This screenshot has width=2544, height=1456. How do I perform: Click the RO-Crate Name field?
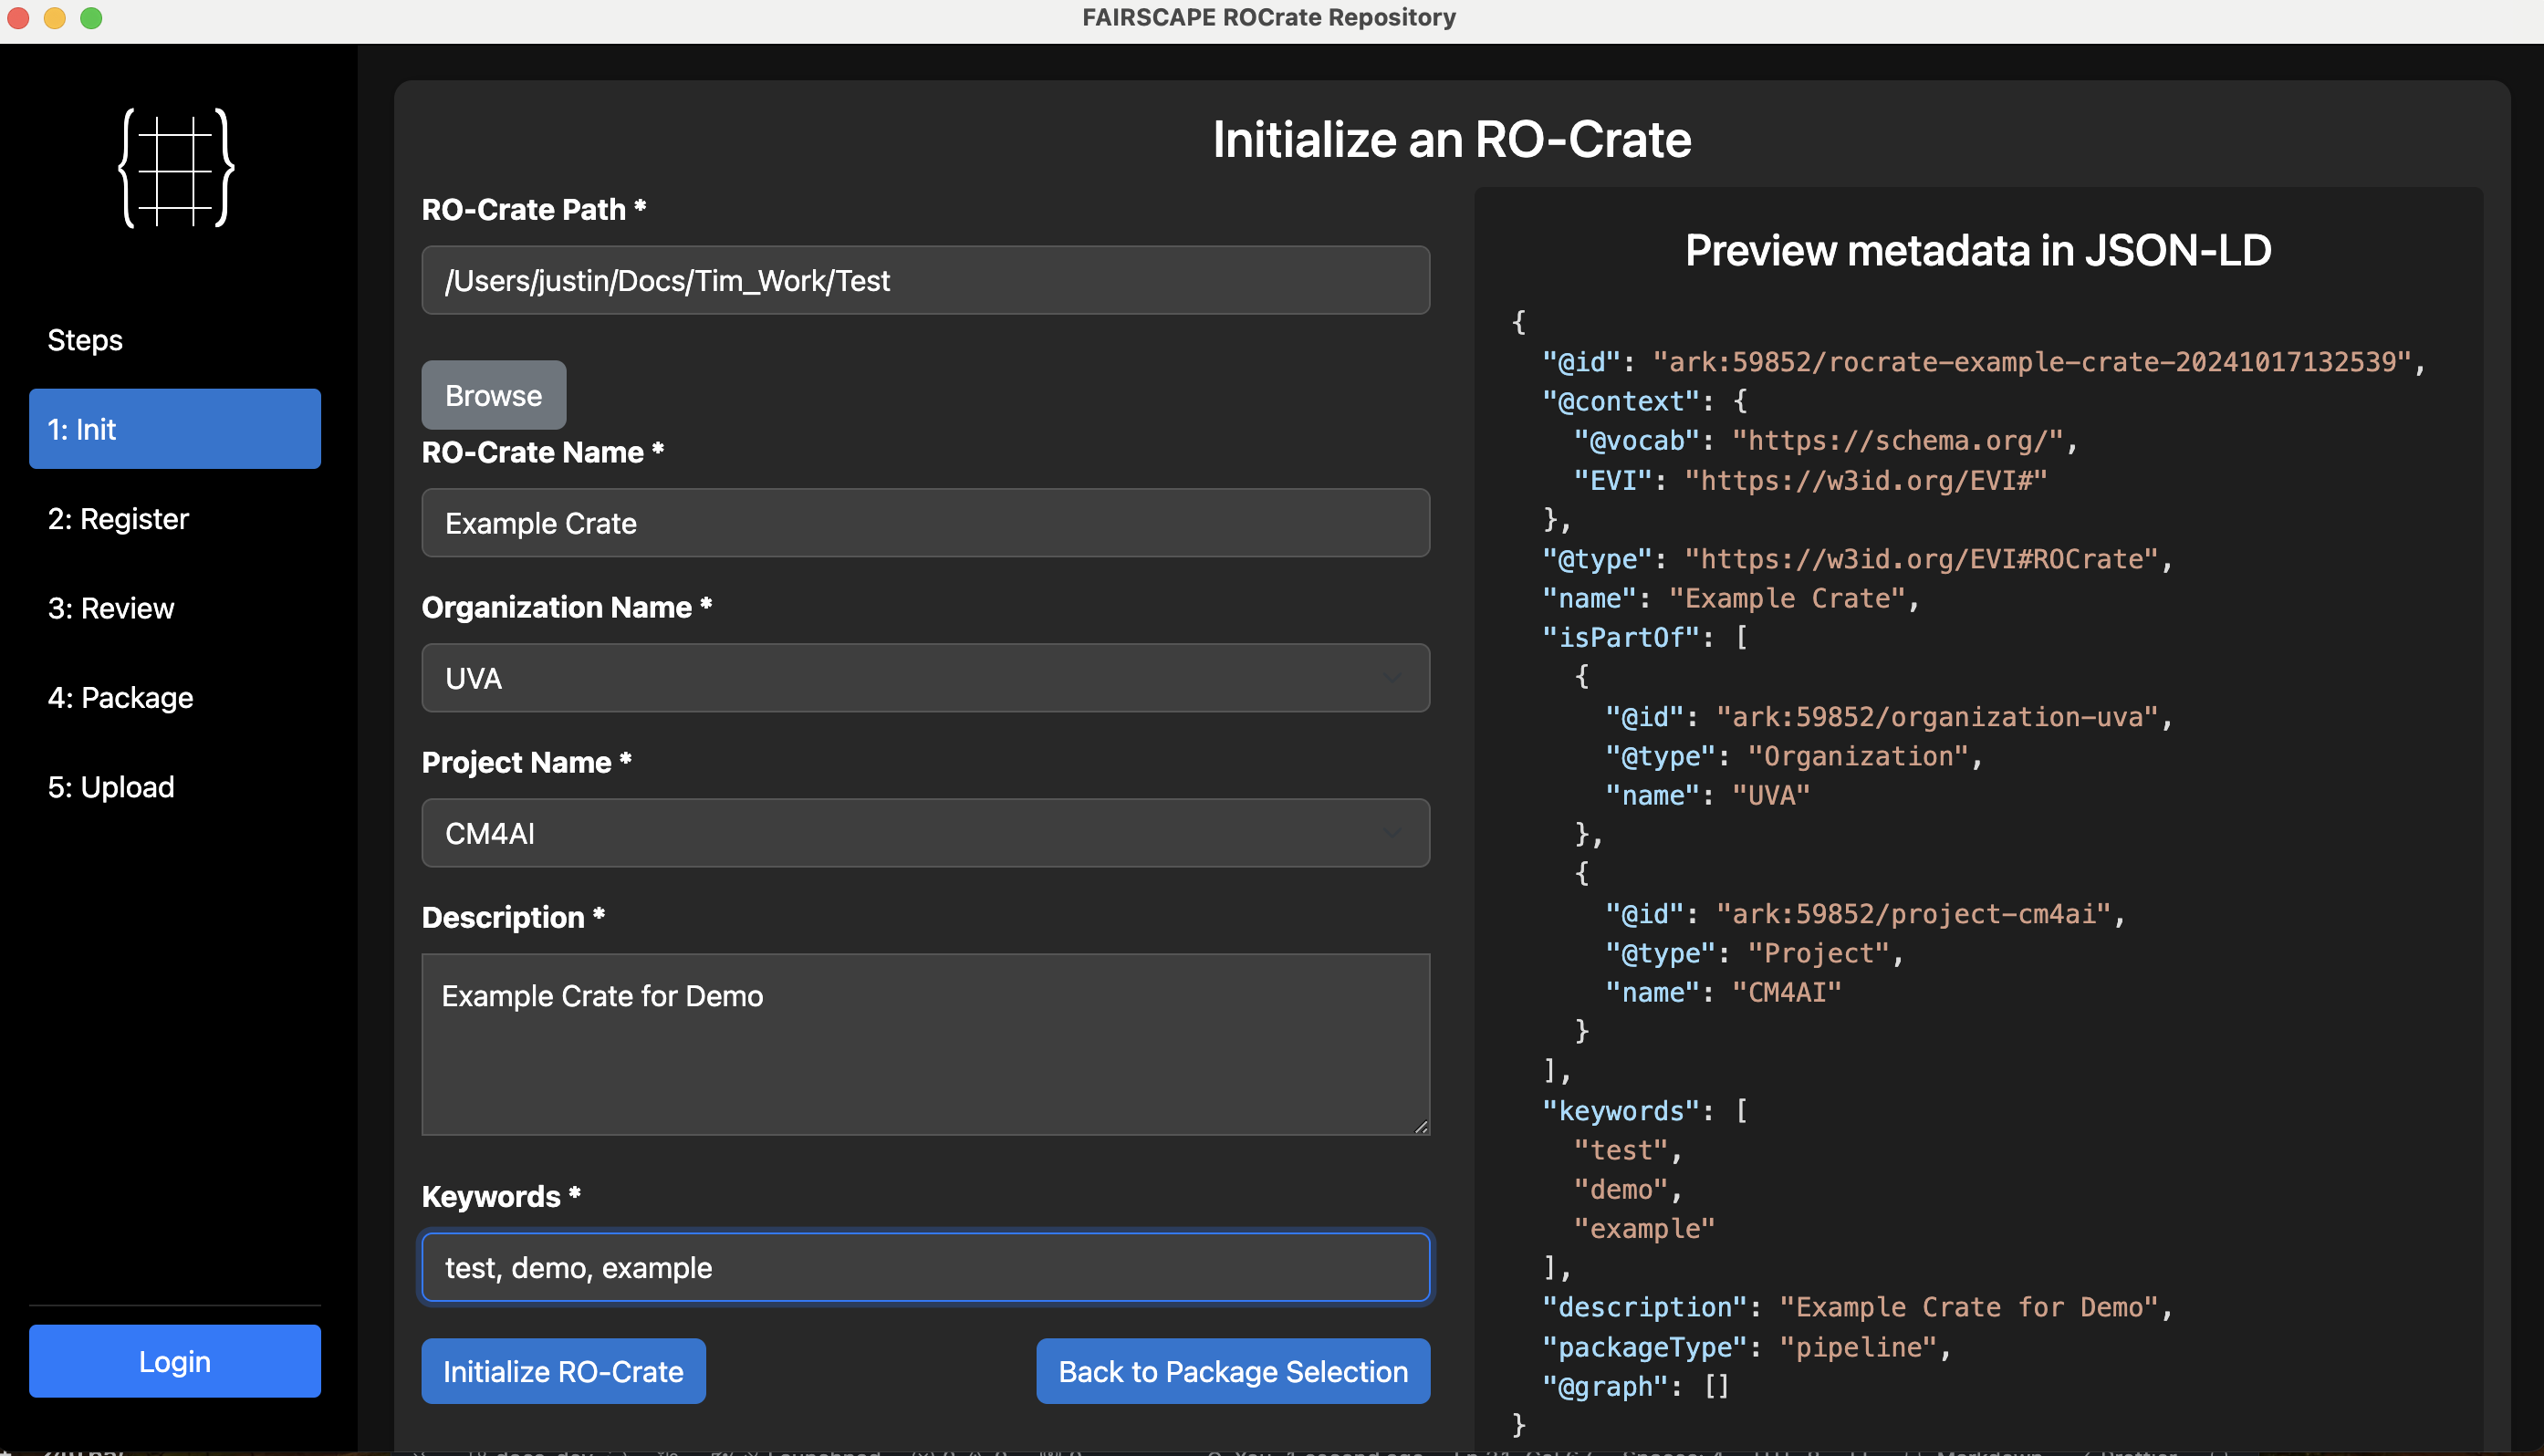coord(926,523)
